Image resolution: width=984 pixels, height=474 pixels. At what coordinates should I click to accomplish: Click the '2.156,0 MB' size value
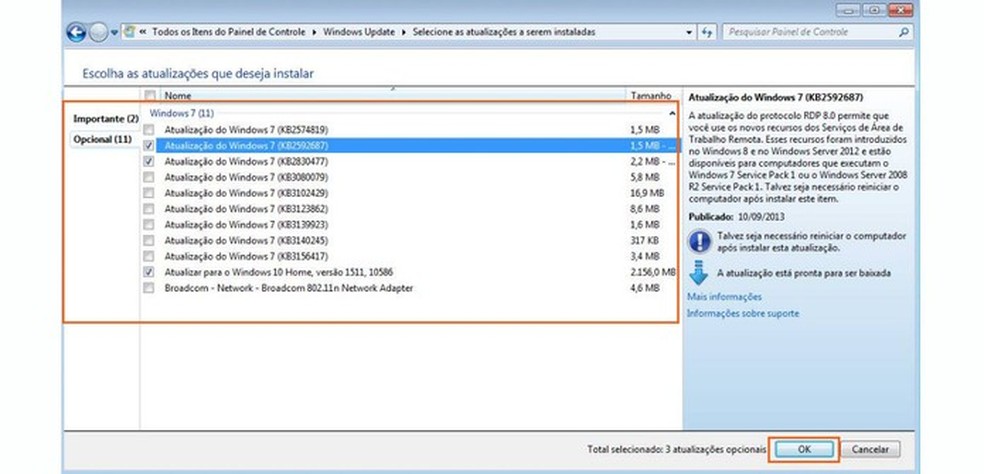[653, 272]
